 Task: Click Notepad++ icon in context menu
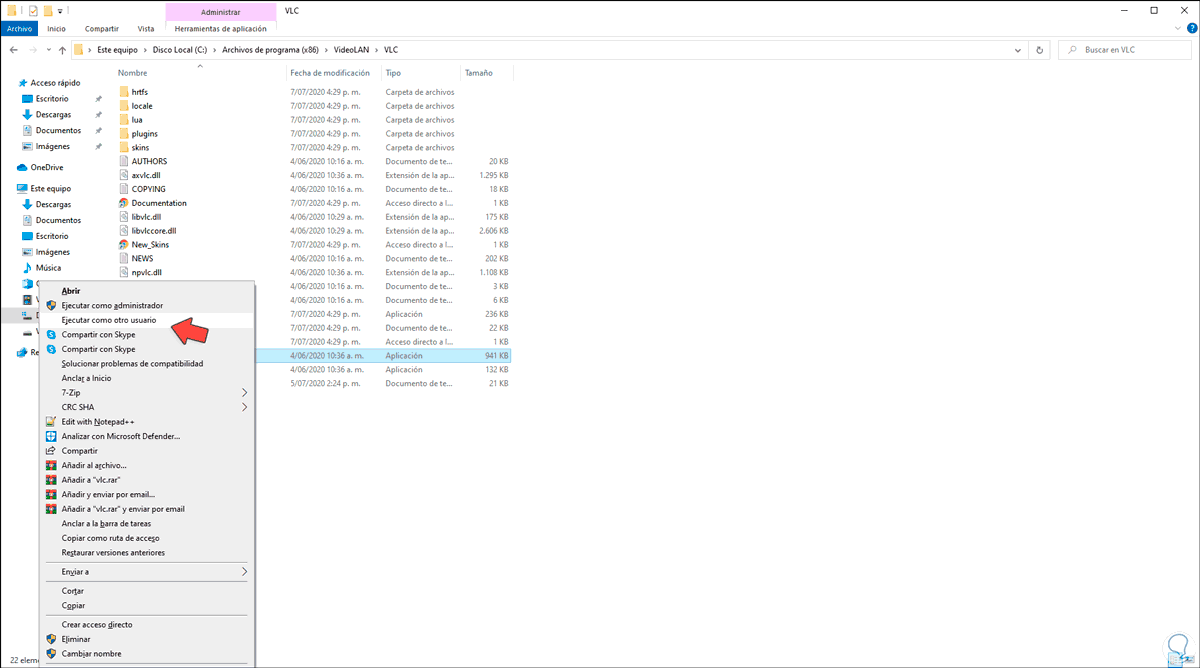[51, 422]
